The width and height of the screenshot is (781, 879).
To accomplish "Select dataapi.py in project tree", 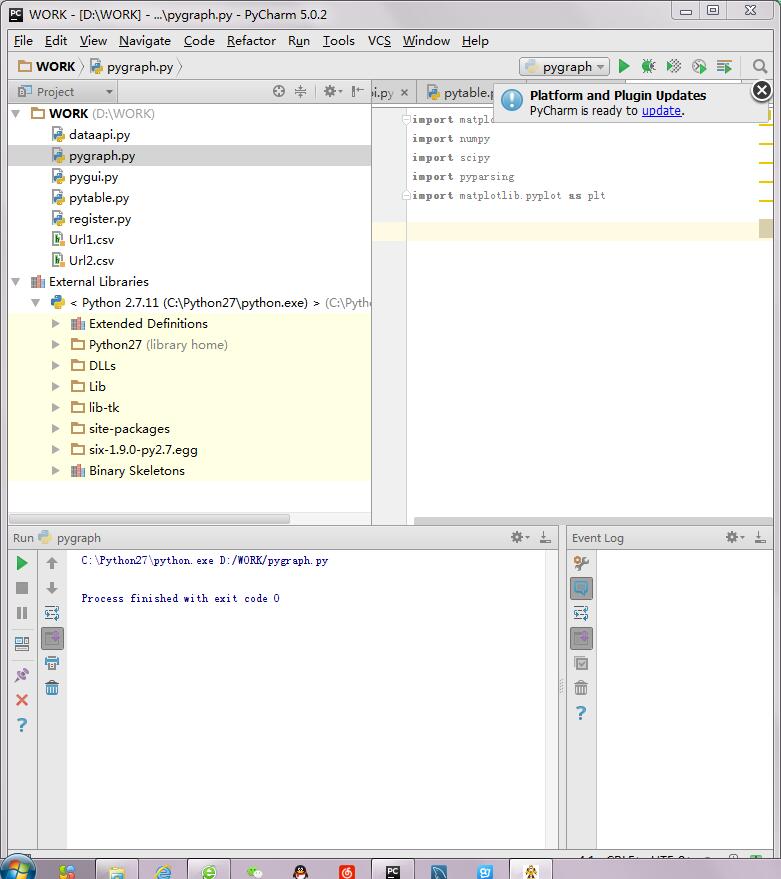I will click(99, 135).
